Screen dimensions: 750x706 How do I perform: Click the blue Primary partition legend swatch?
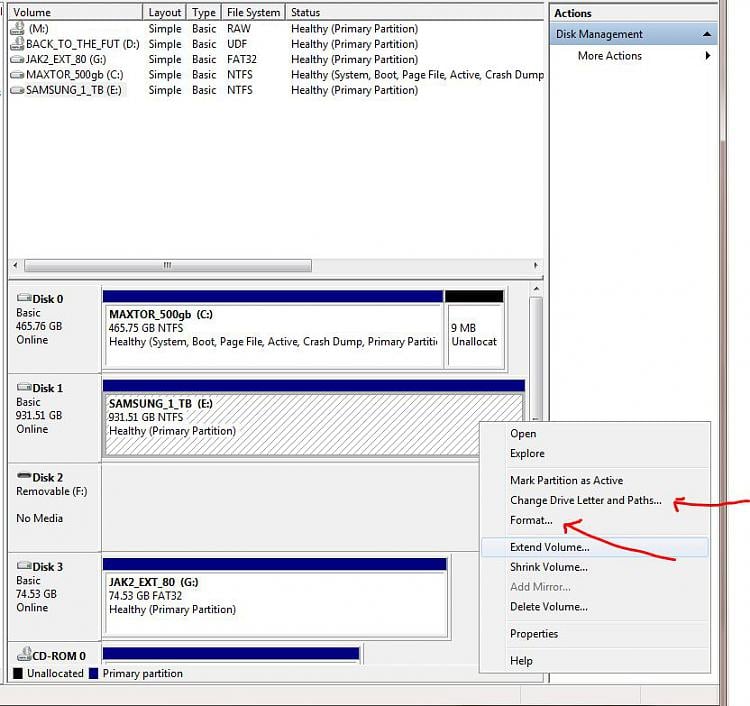tap(94, 673)
